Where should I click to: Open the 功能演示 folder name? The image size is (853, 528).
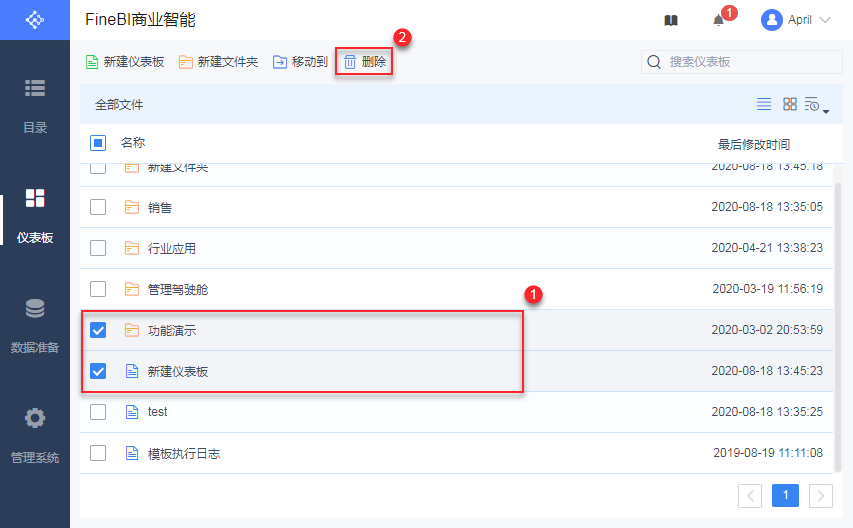172,331
